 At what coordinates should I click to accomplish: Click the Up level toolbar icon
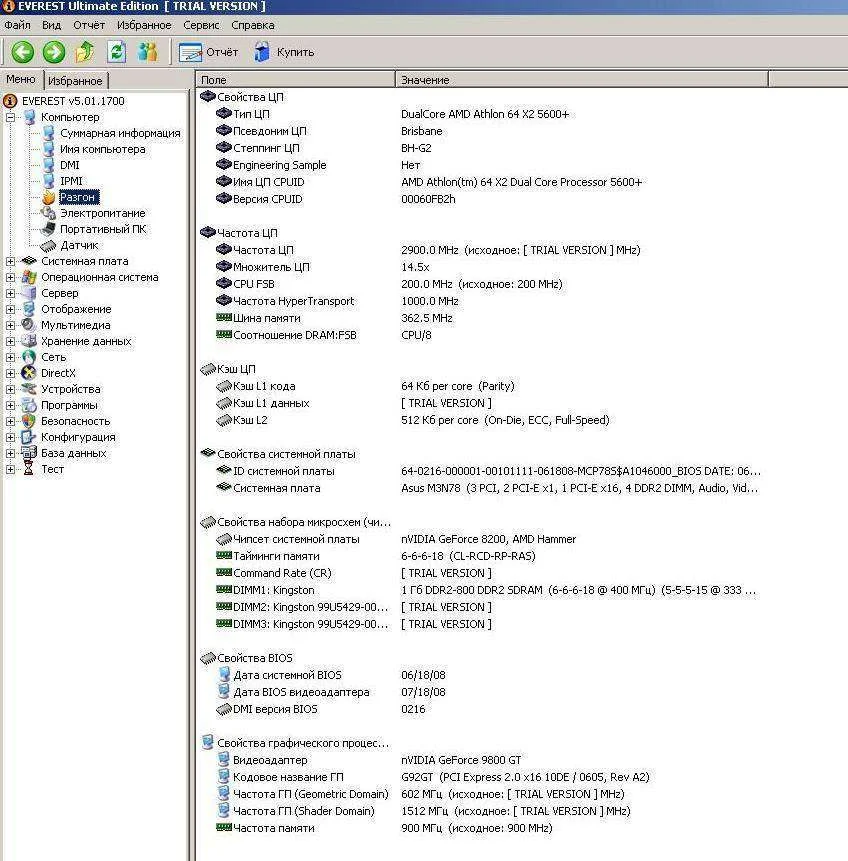pyautogui.click(x=85, y=52)
